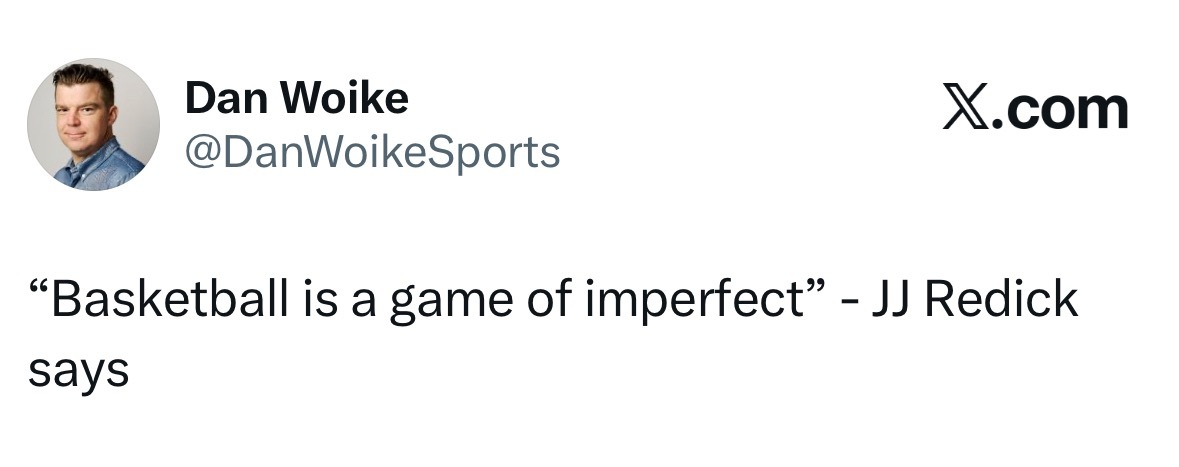Click "JJ" in the tweet text
The height and width of the screenshot is (467, 1179).
tap(896, 302)
